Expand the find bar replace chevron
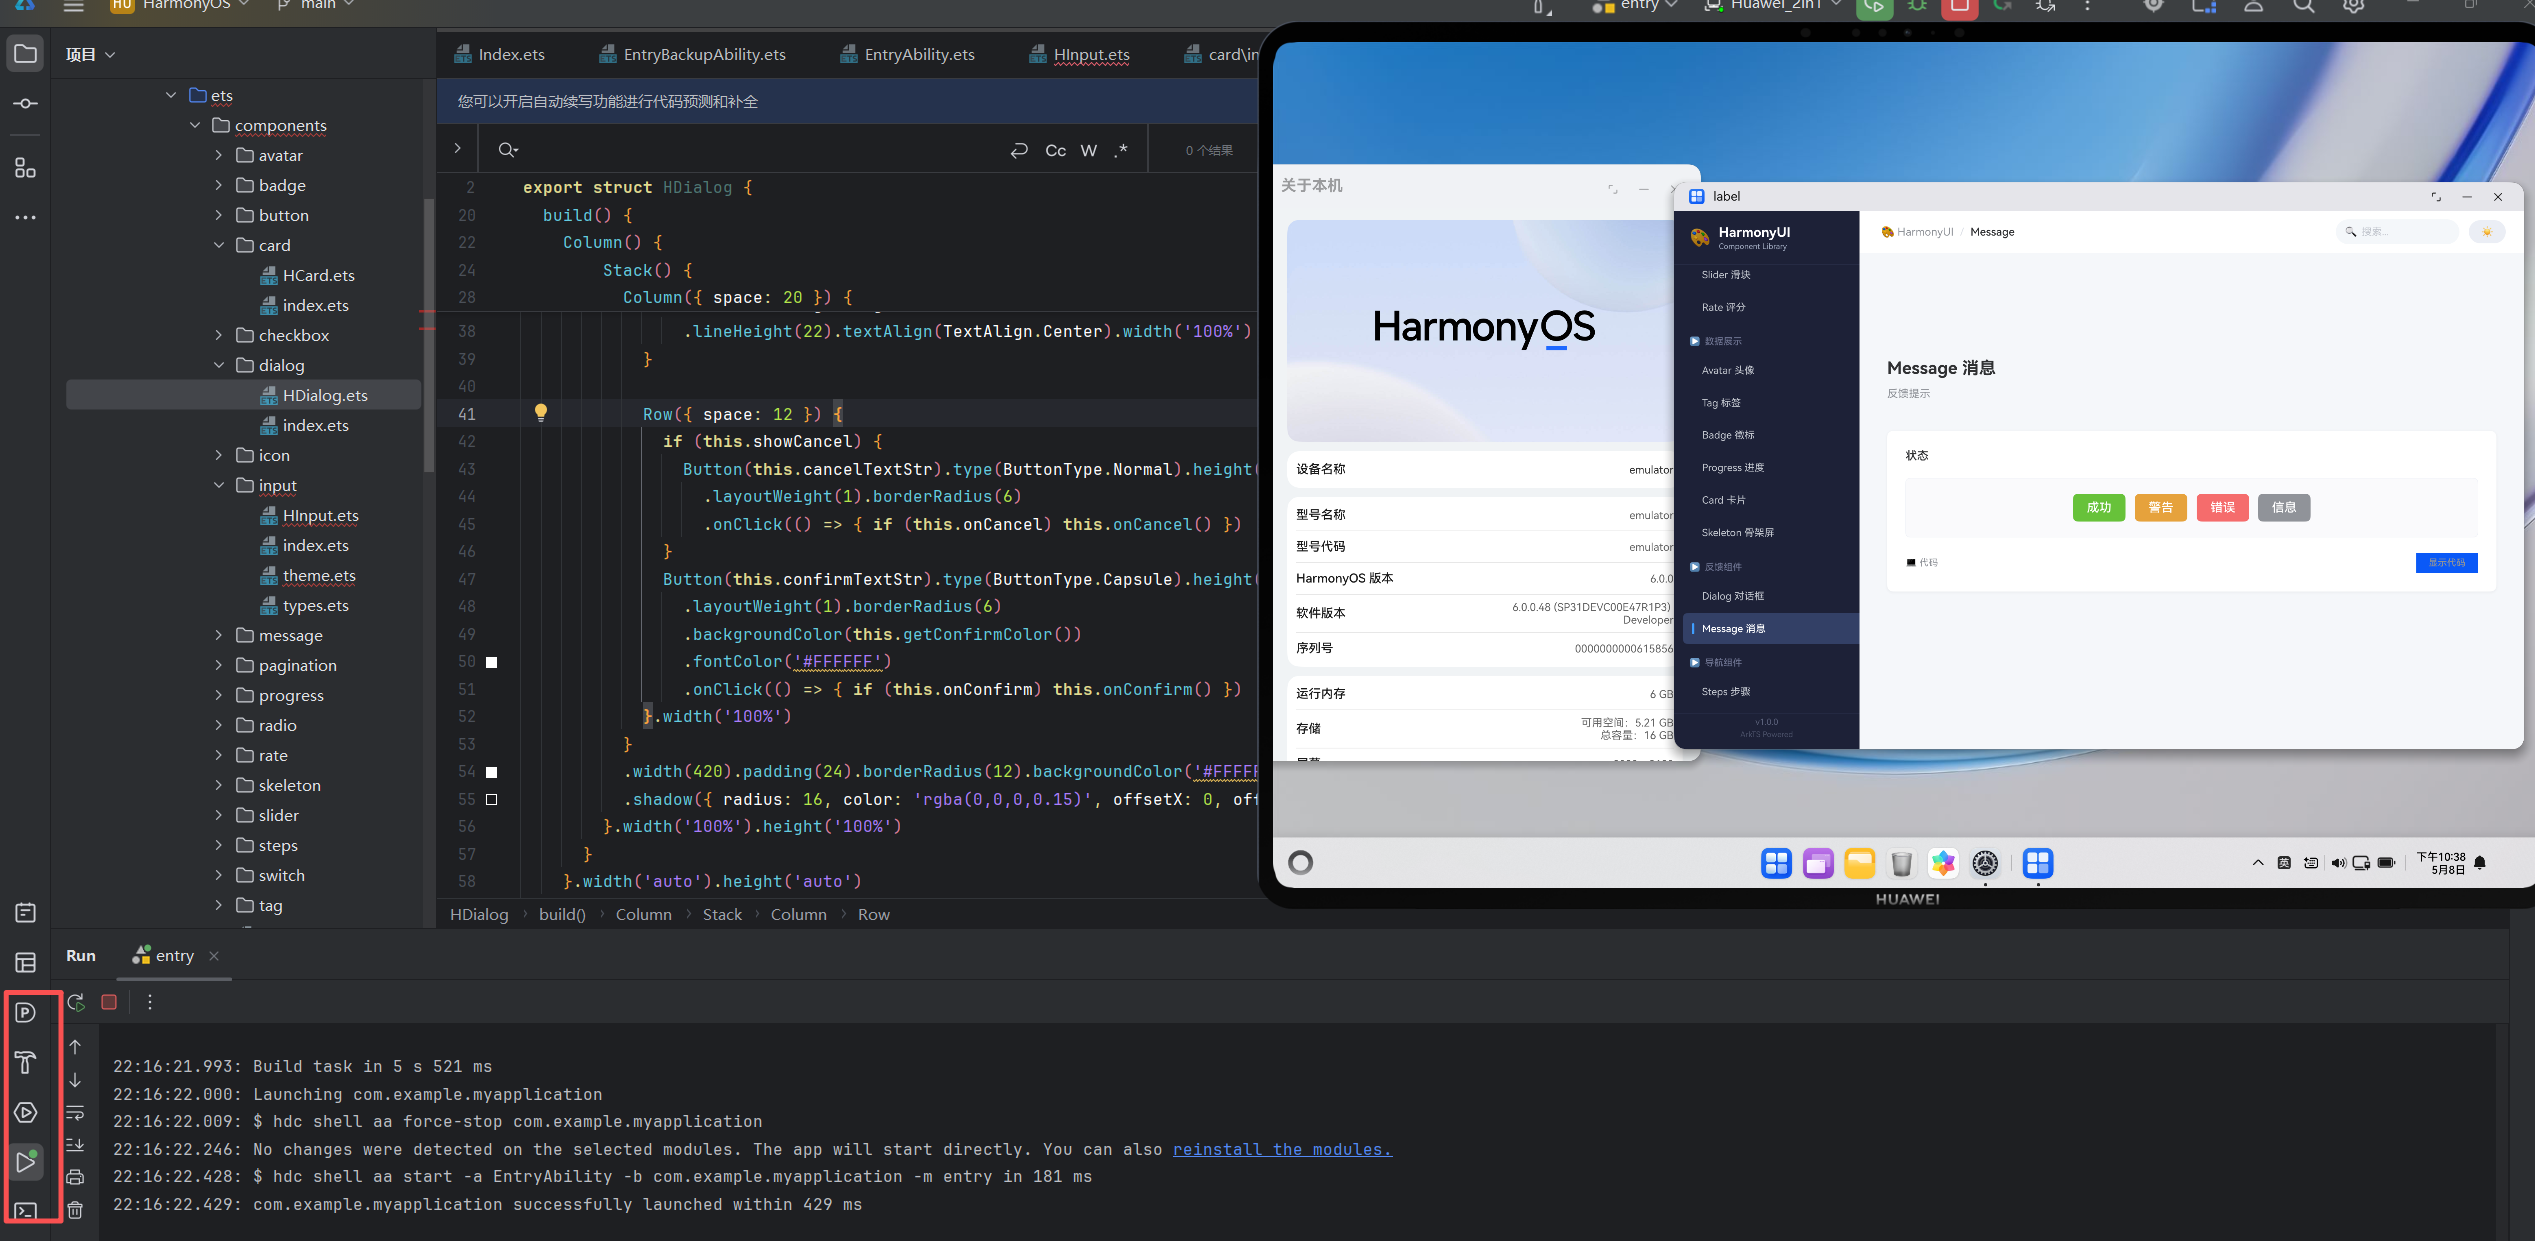Image resolution: width=2535 pixels, height=1241 pixels. [x=457, y=148]
